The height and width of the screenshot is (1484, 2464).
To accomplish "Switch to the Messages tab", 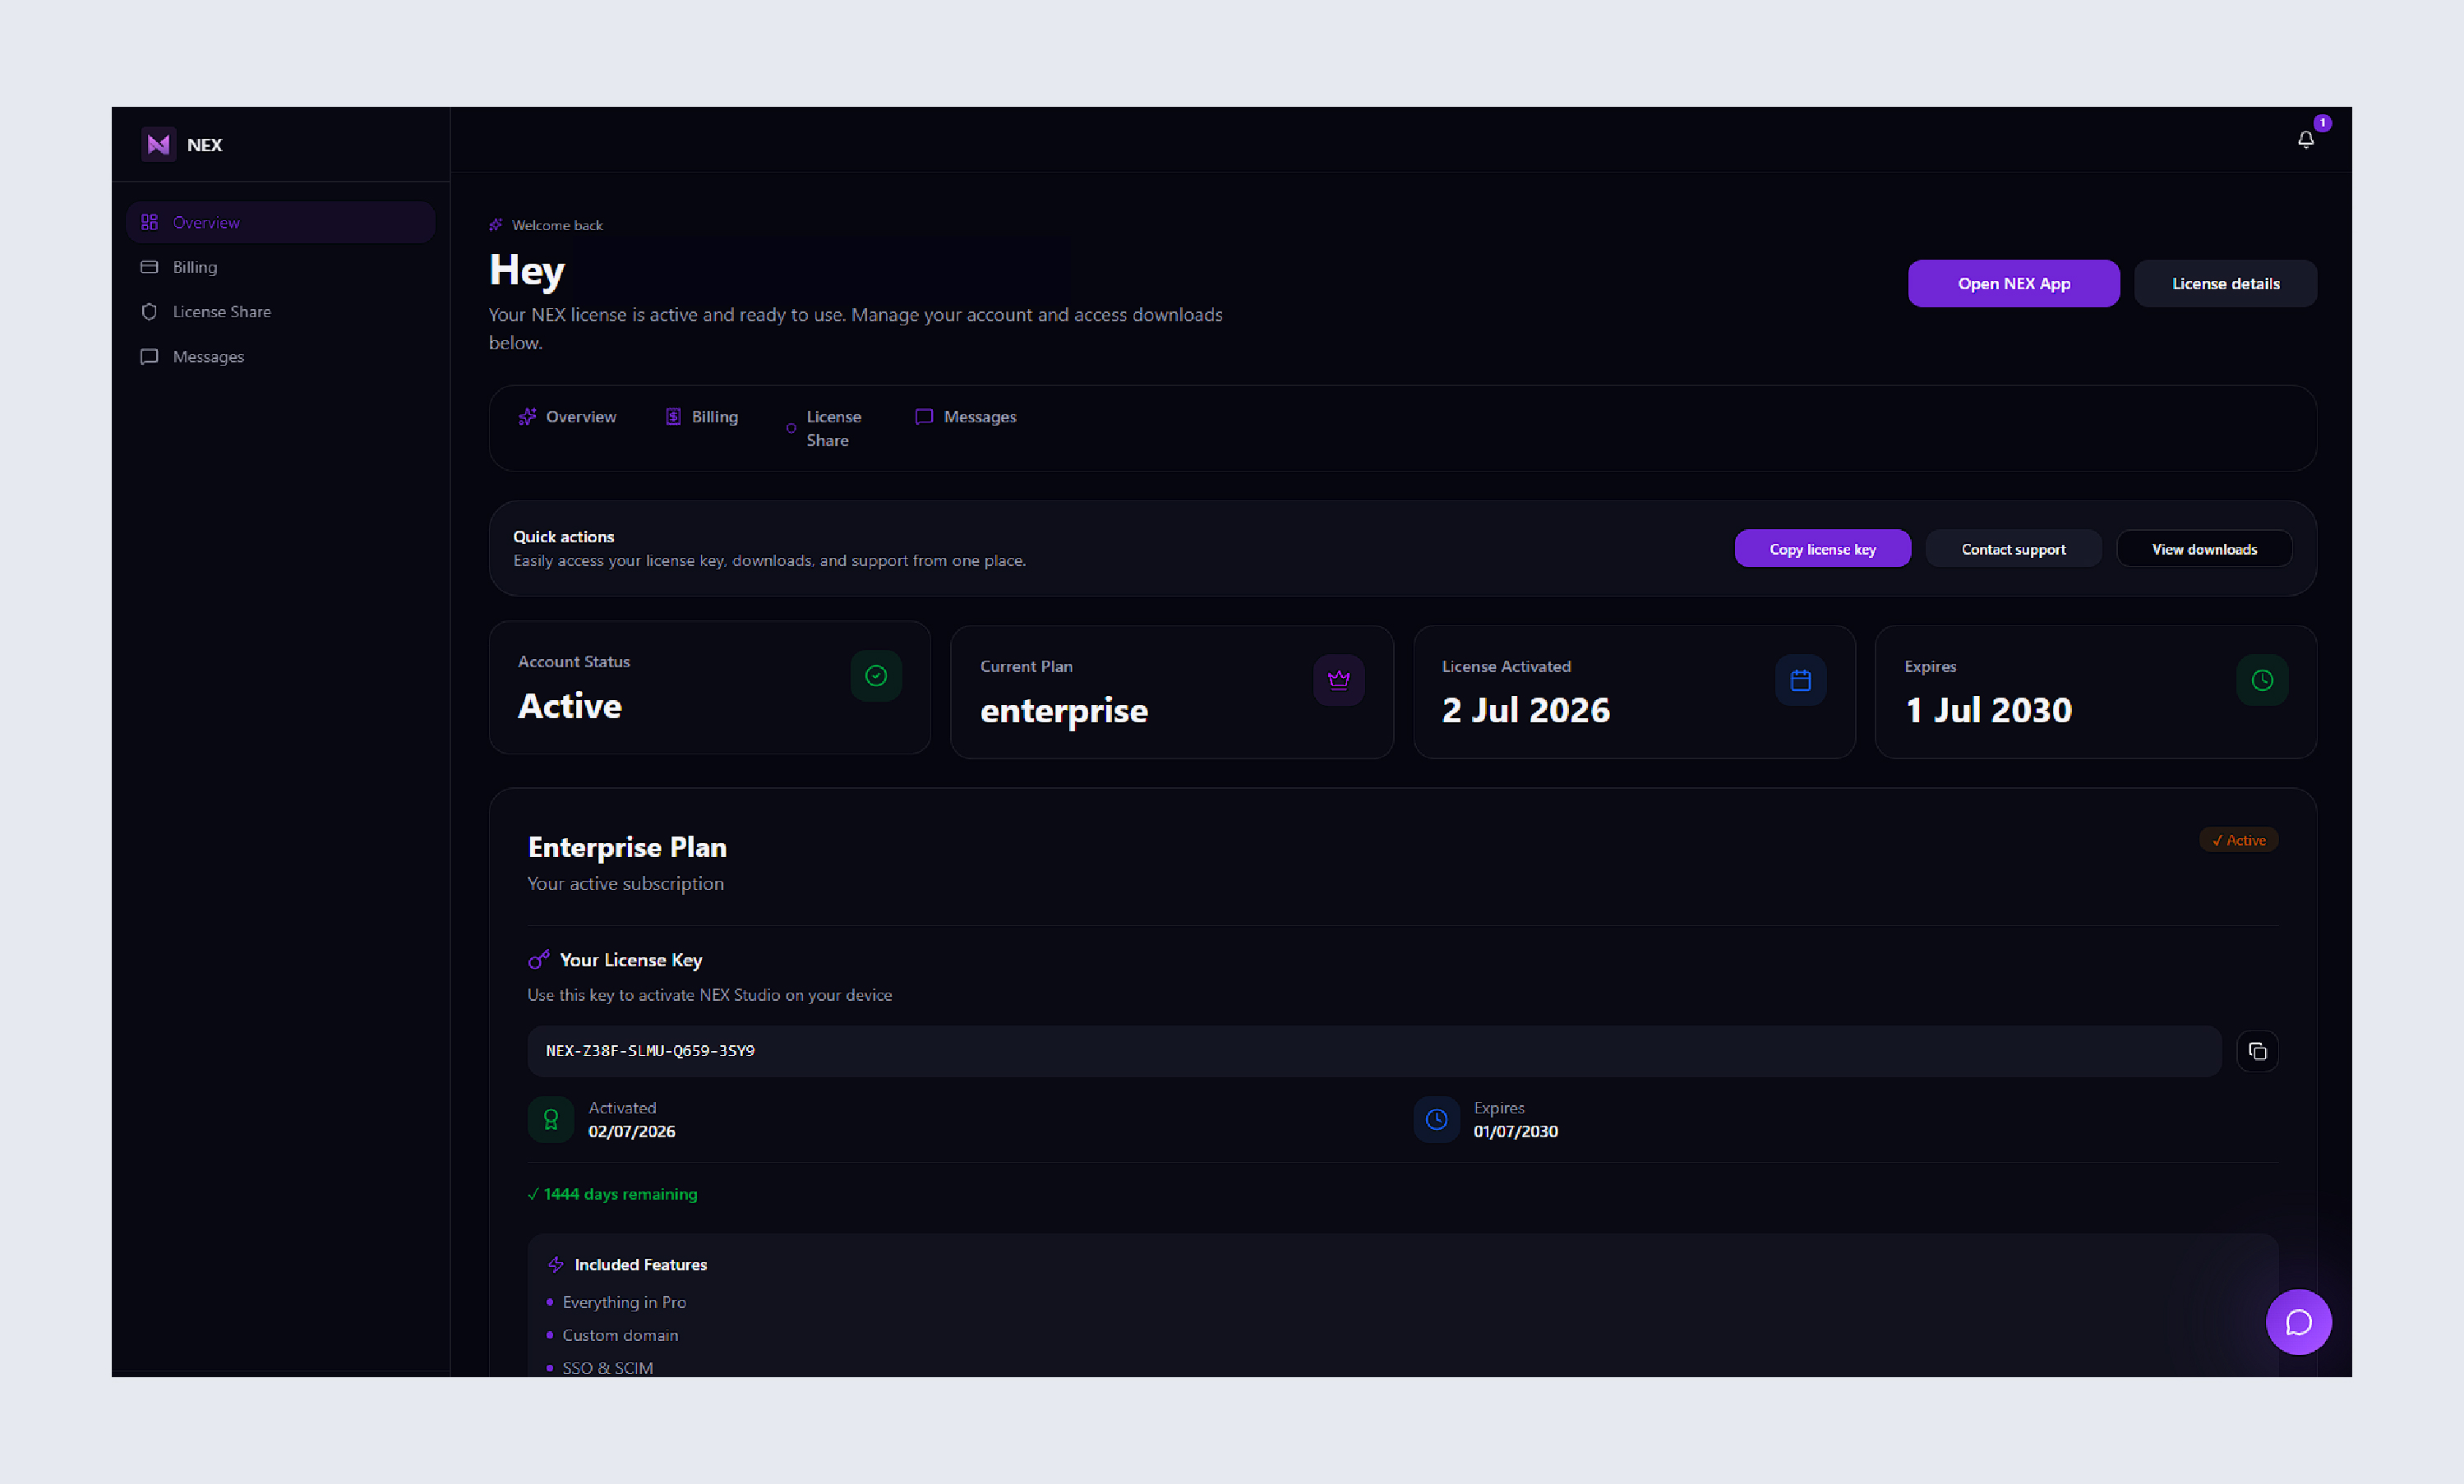I will point(966,417).
